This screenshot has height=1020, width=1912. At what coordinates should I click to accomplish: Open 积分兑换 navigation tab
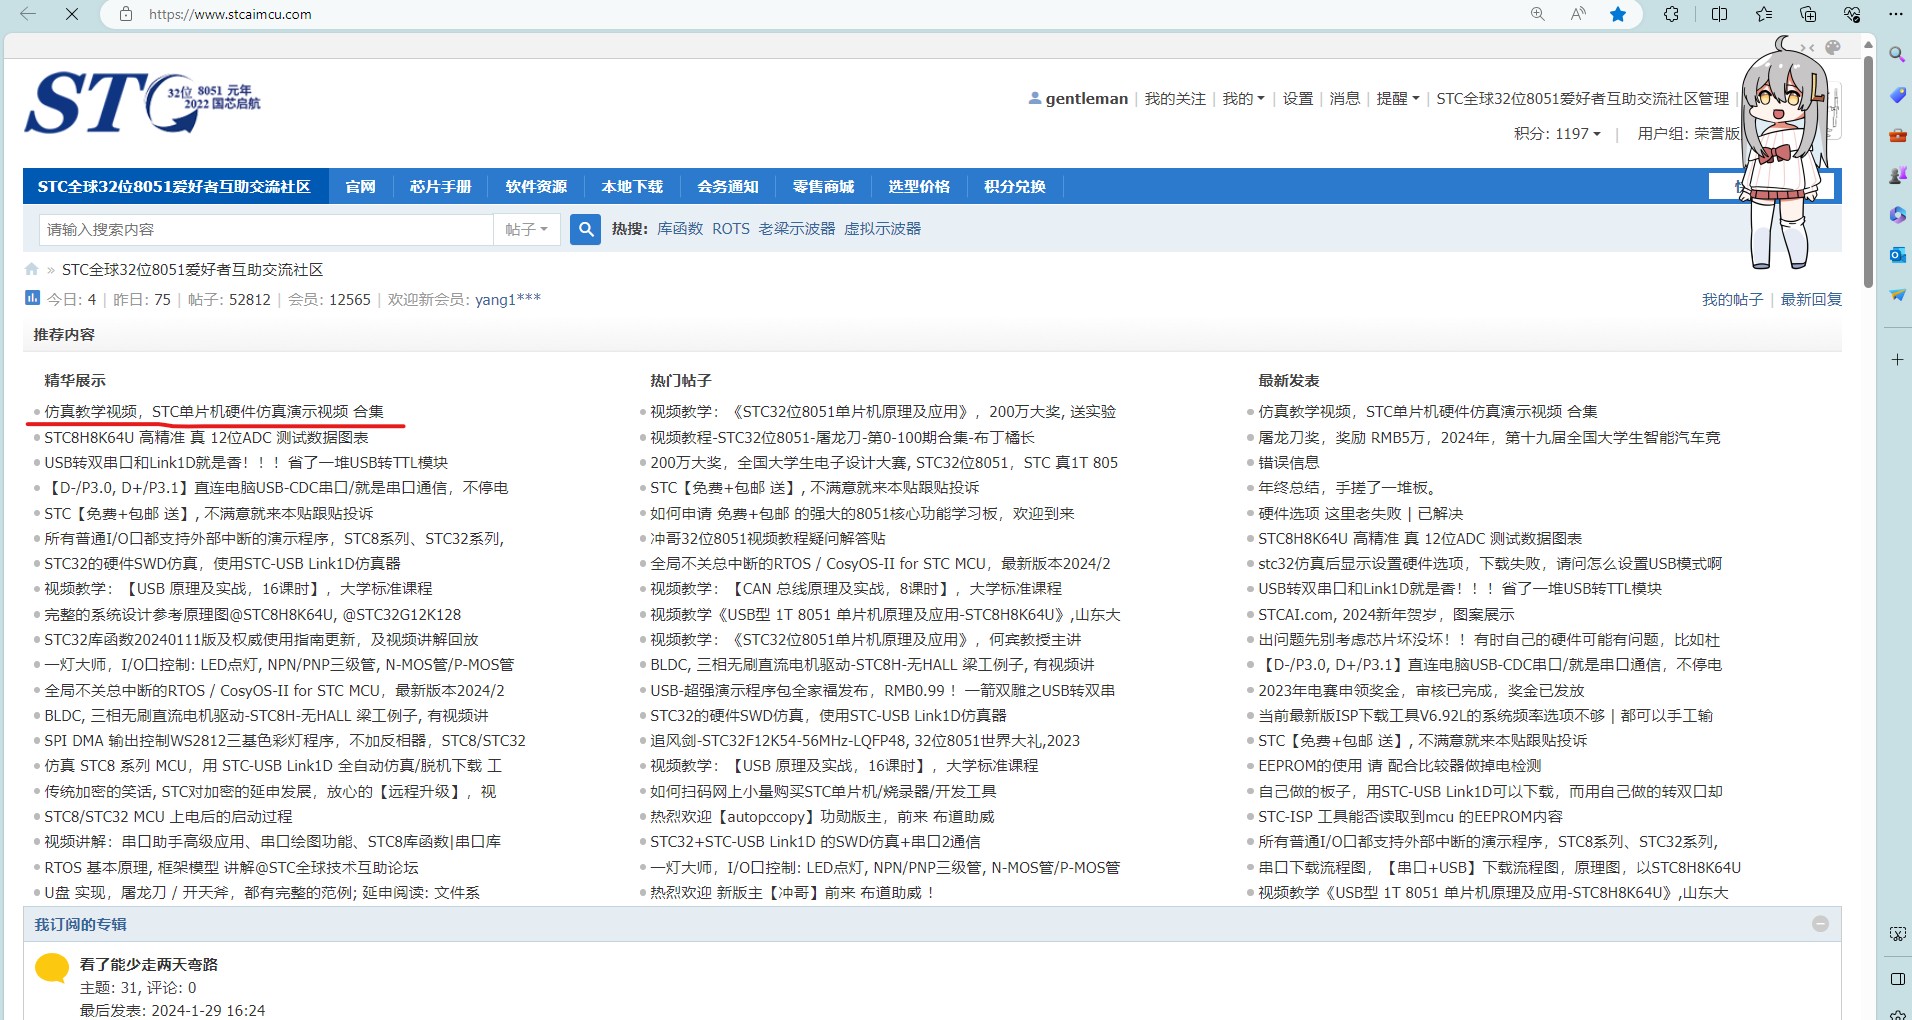coord(1015,187)
